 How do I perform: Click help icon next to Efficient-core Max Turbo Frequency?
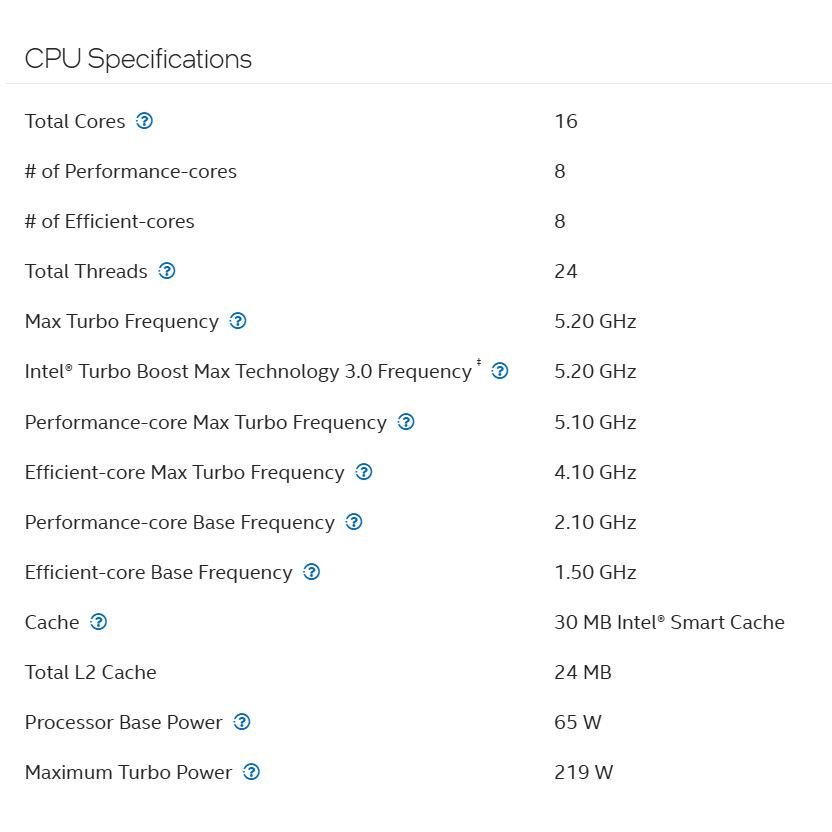[x=364, y=472]
